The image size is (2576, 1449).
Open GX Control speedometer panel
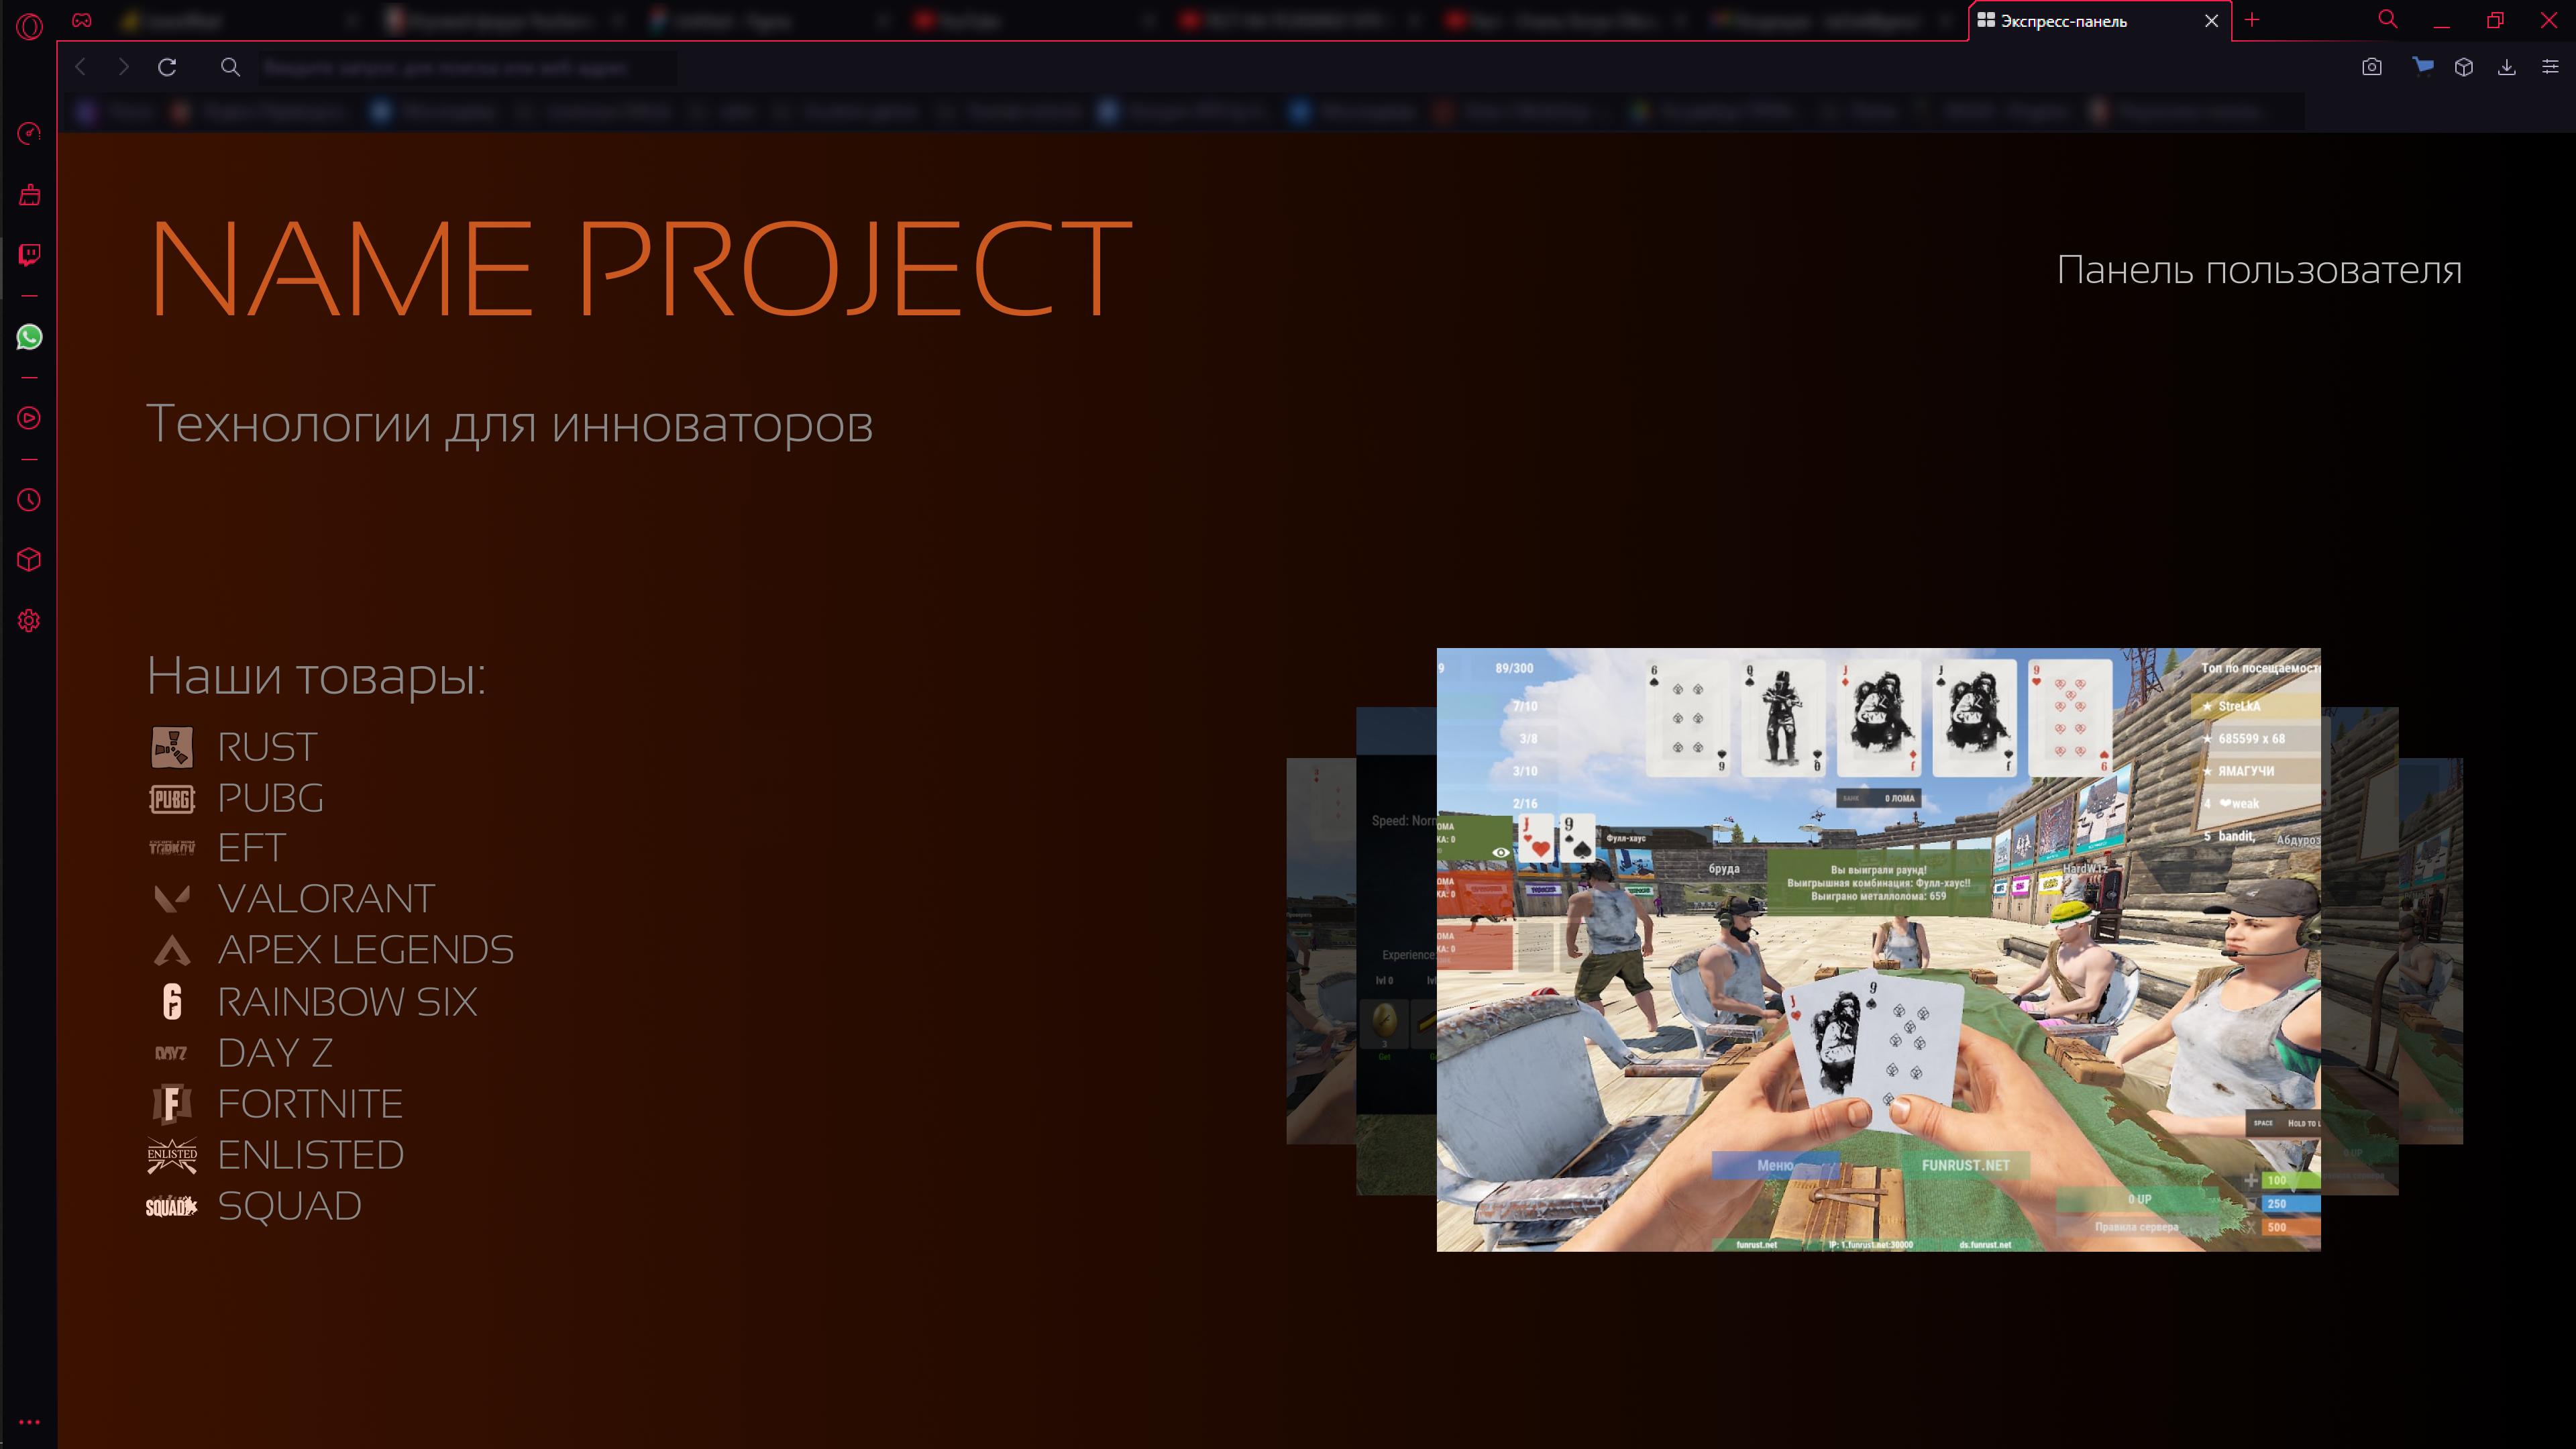coord(30,133)
